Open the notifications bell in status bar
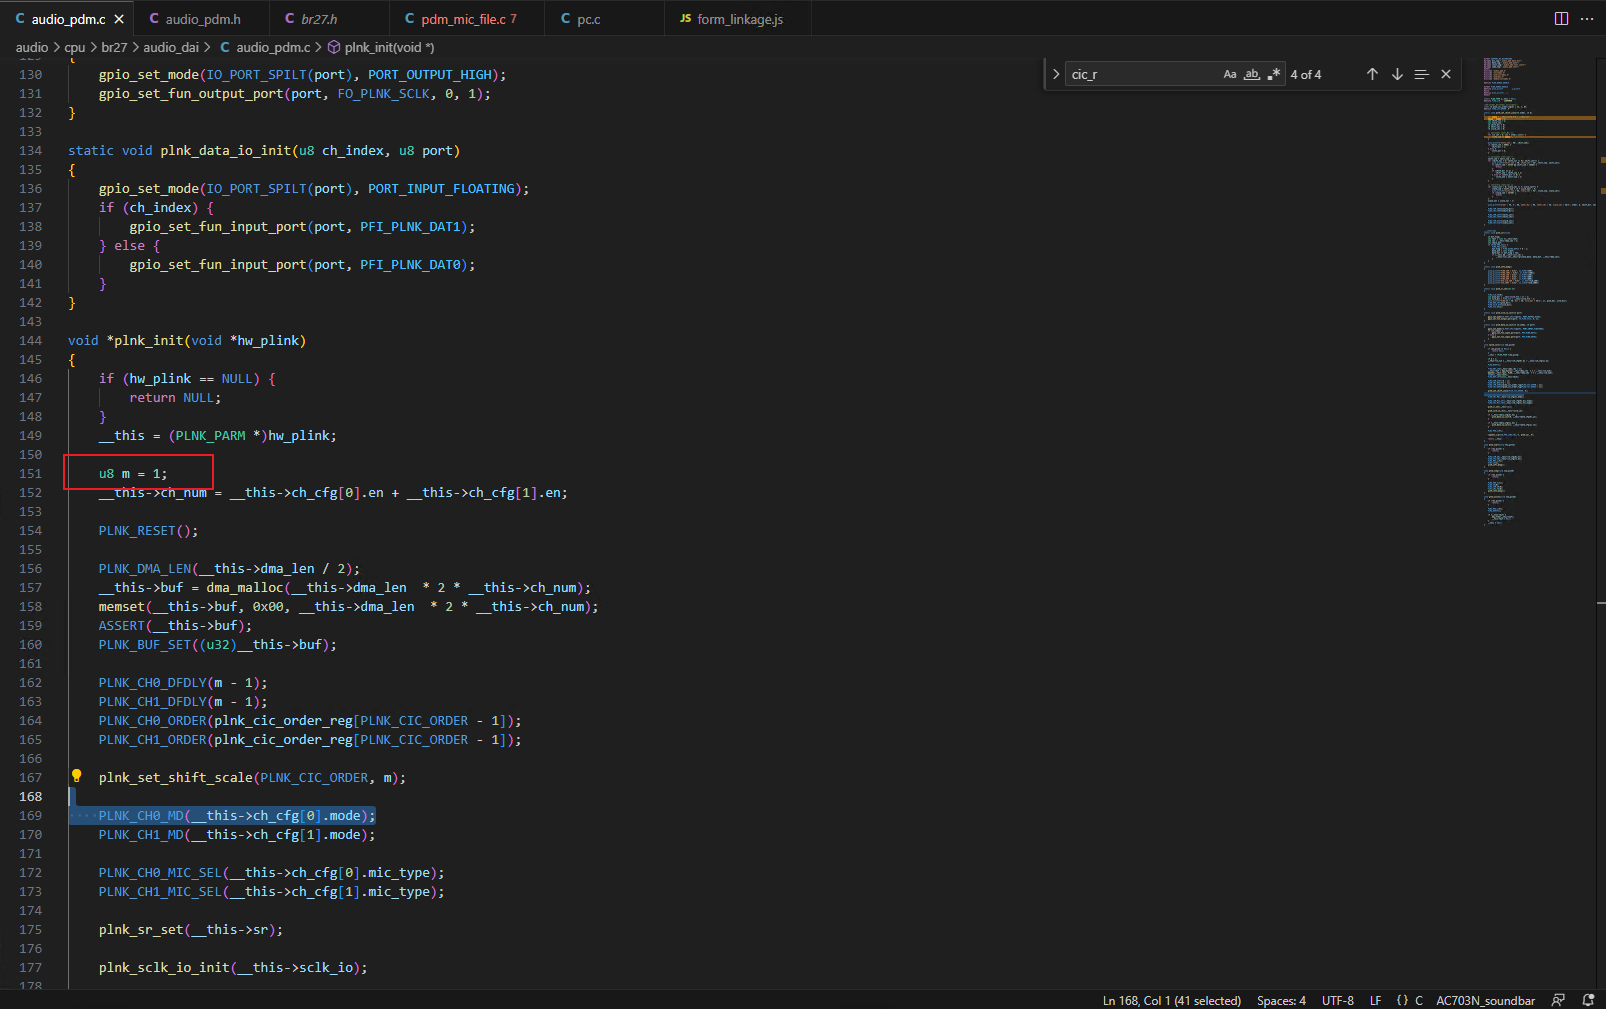This screenshot has height=1009, width=1606. point(1588,1000)
